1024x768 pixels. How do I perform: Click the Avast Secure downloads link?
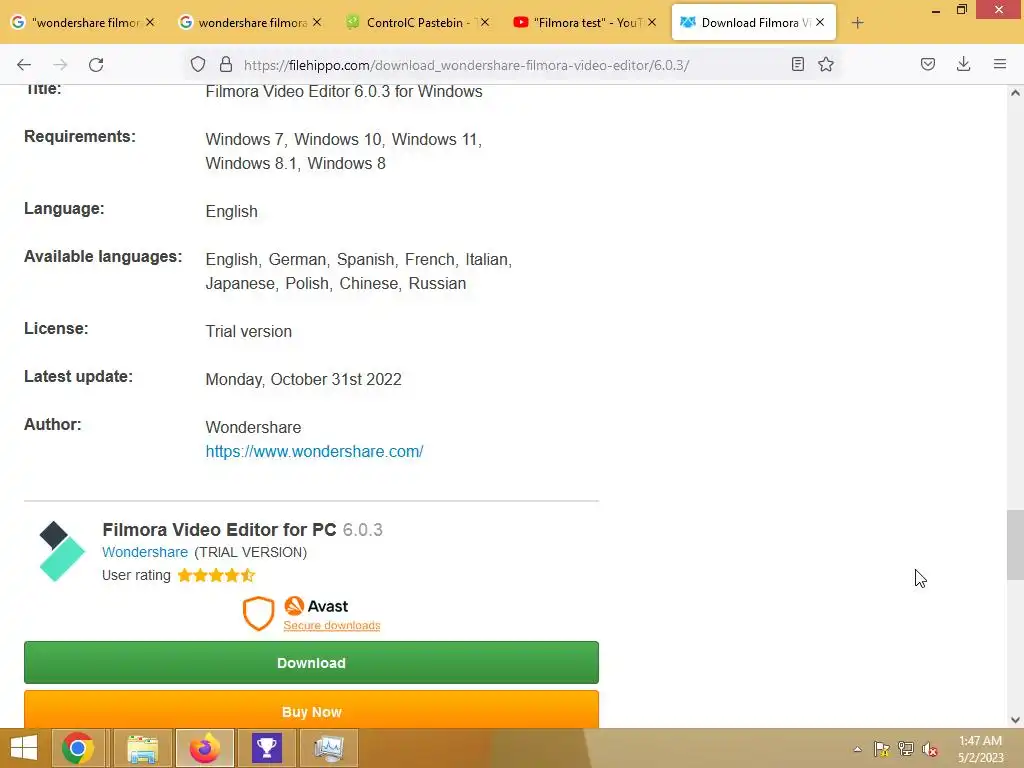332,625
